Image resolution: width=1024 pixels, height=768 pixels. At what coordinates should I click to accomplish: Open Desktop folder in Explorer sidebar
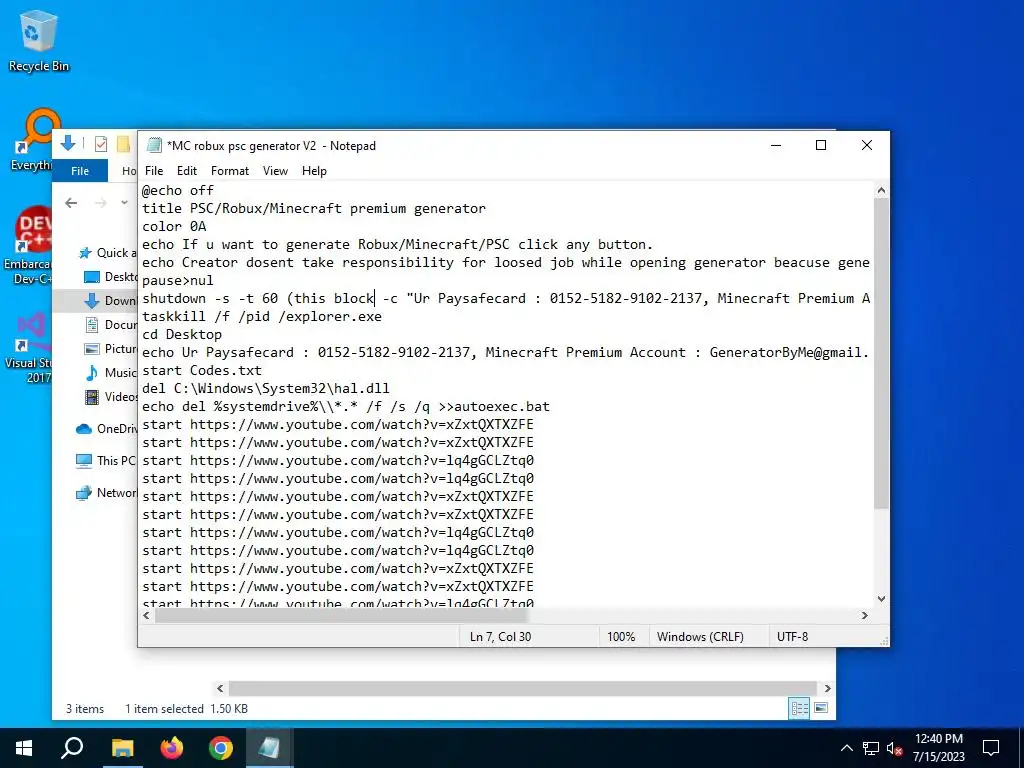pyautogui.click(x=111, y=277)
